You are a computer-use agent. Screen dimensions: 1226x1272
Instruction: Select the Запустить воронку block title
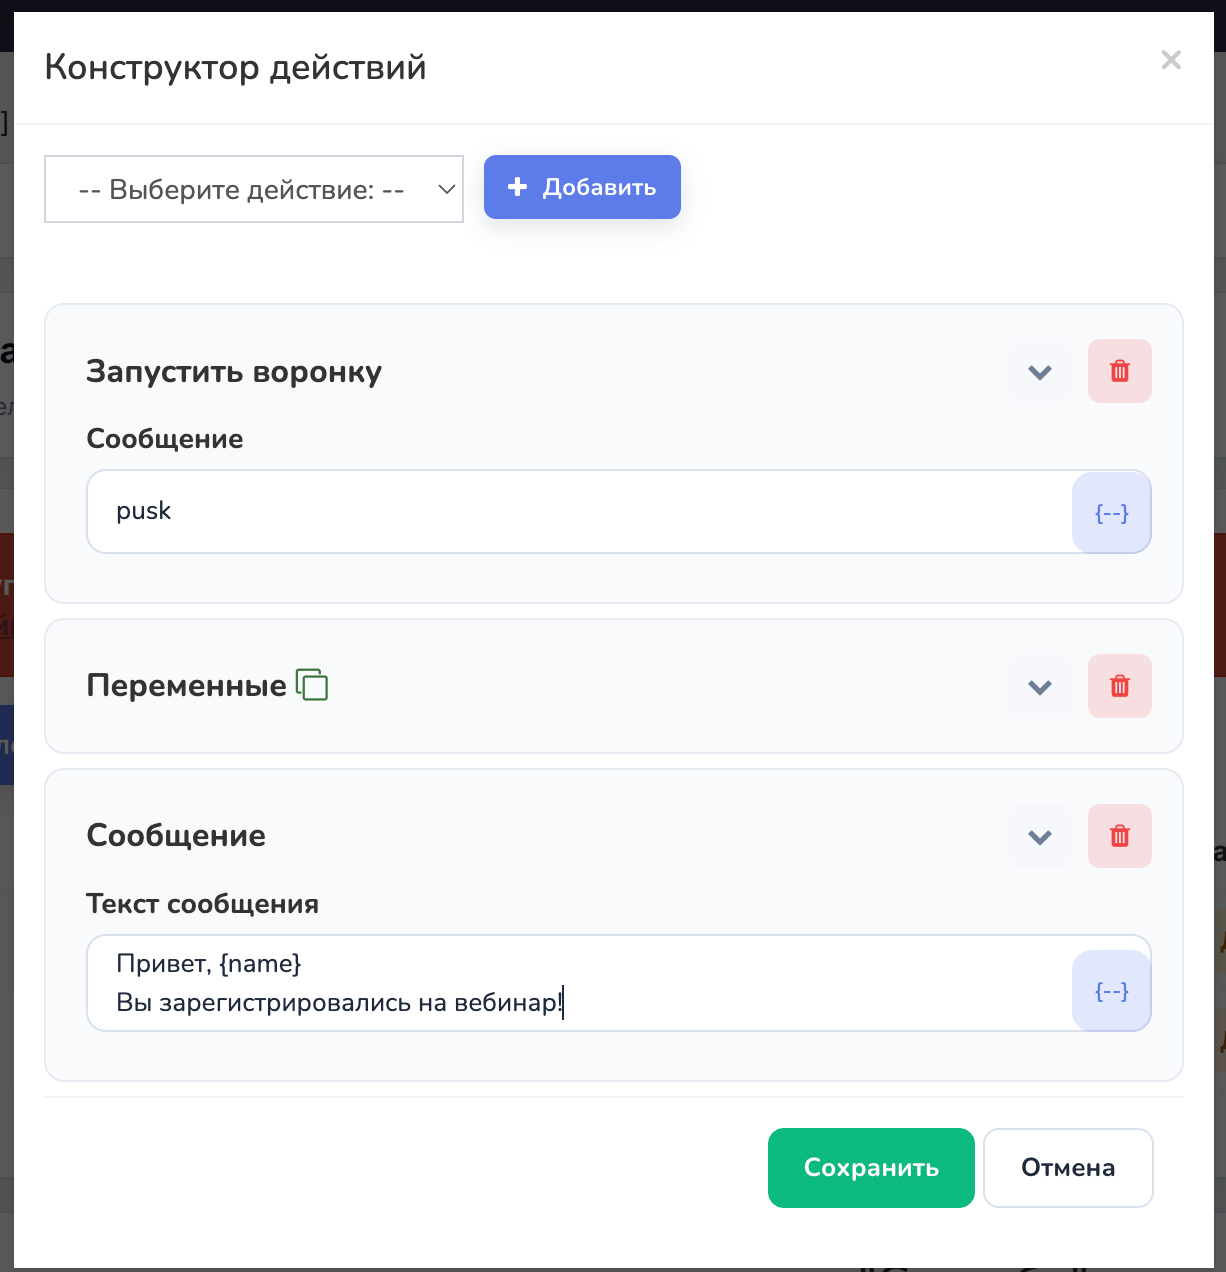pyautogui.click(x=234, y=372)
